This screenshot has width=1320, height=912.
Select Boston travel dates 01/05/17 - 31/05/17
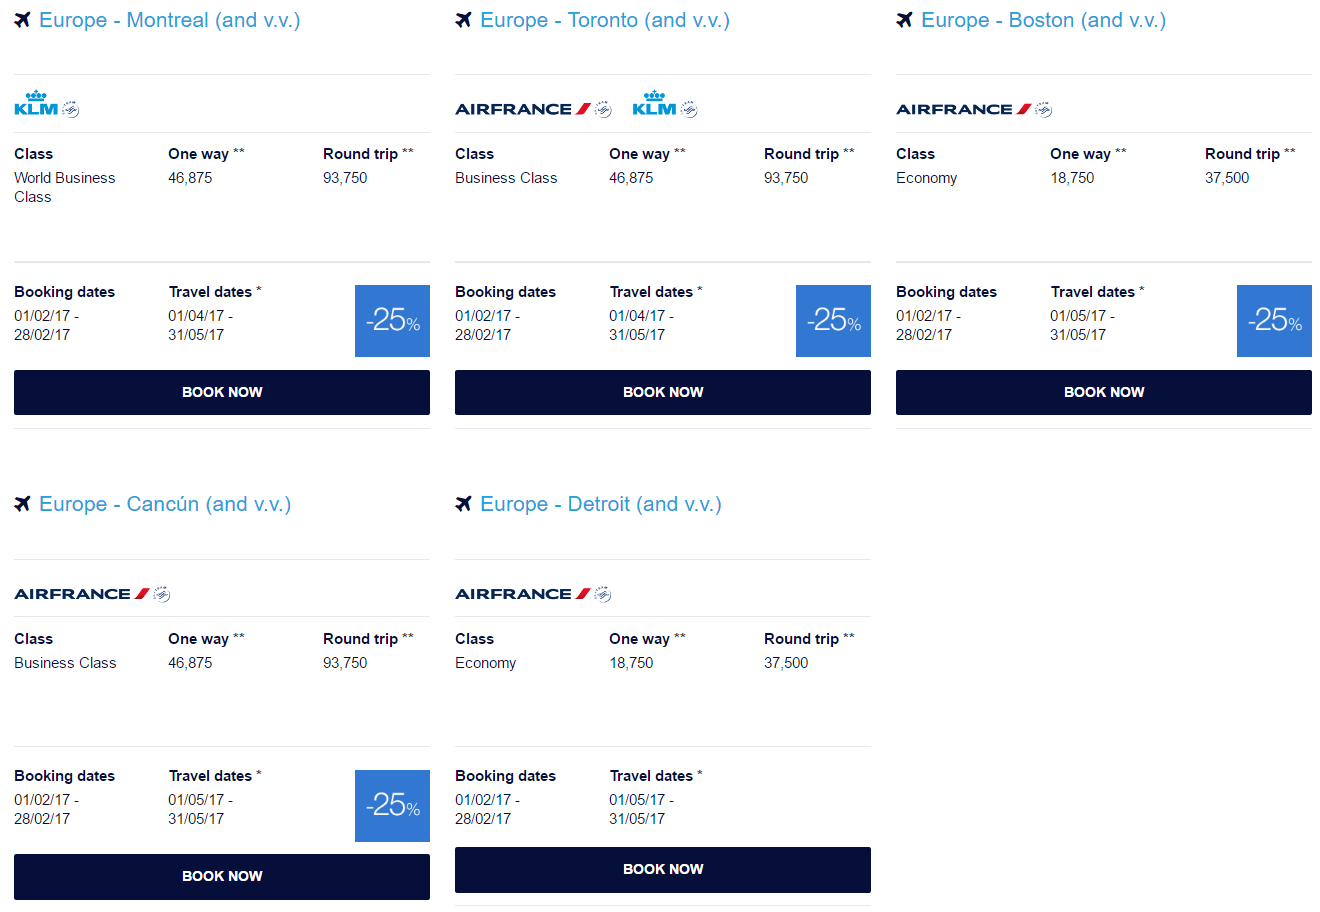pos(1082,325)
